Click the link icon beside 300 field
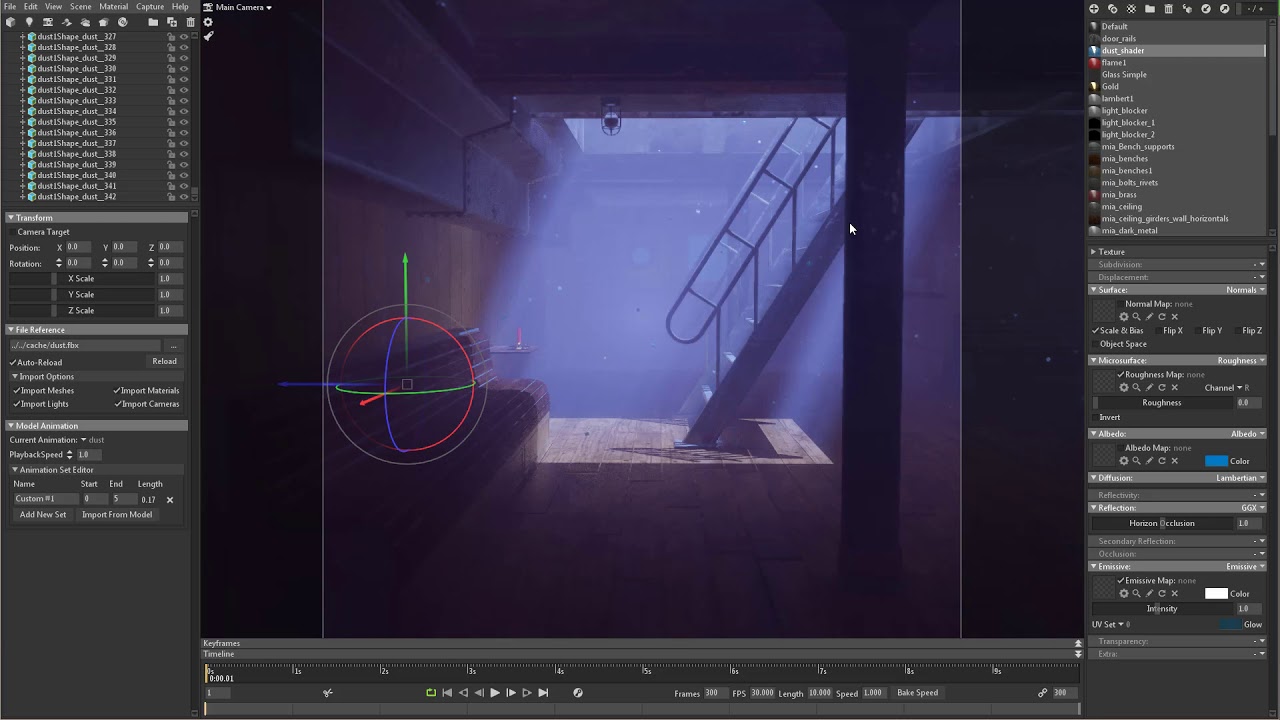The height and width of the screenshot is (720, 1280). pos(1042,693)
